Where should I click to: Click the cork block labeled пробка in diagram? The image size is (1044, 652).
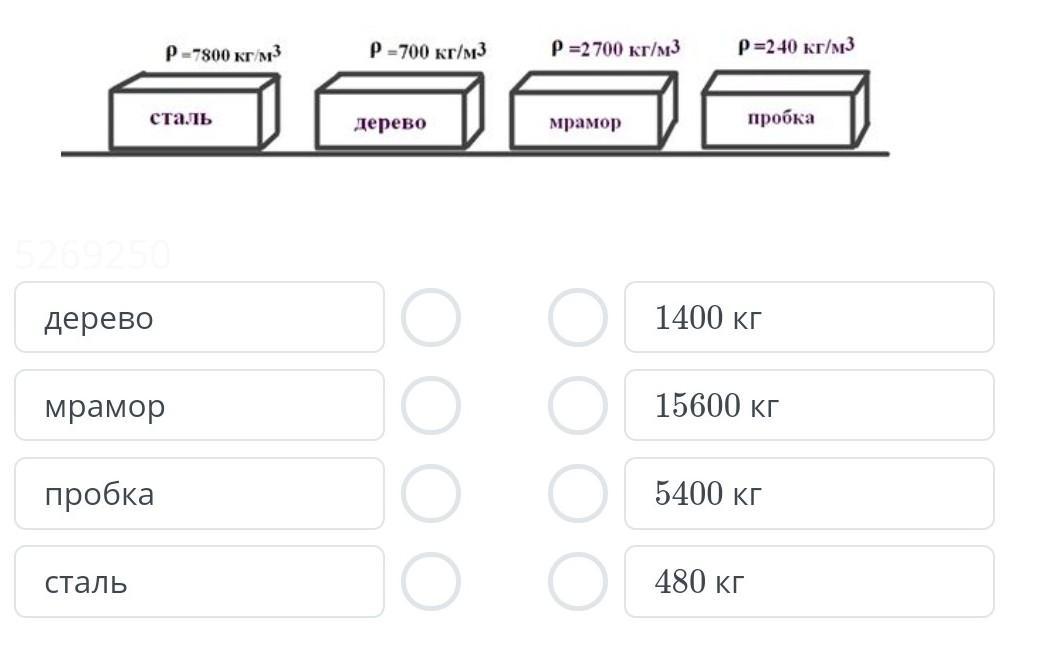point(786,109)
